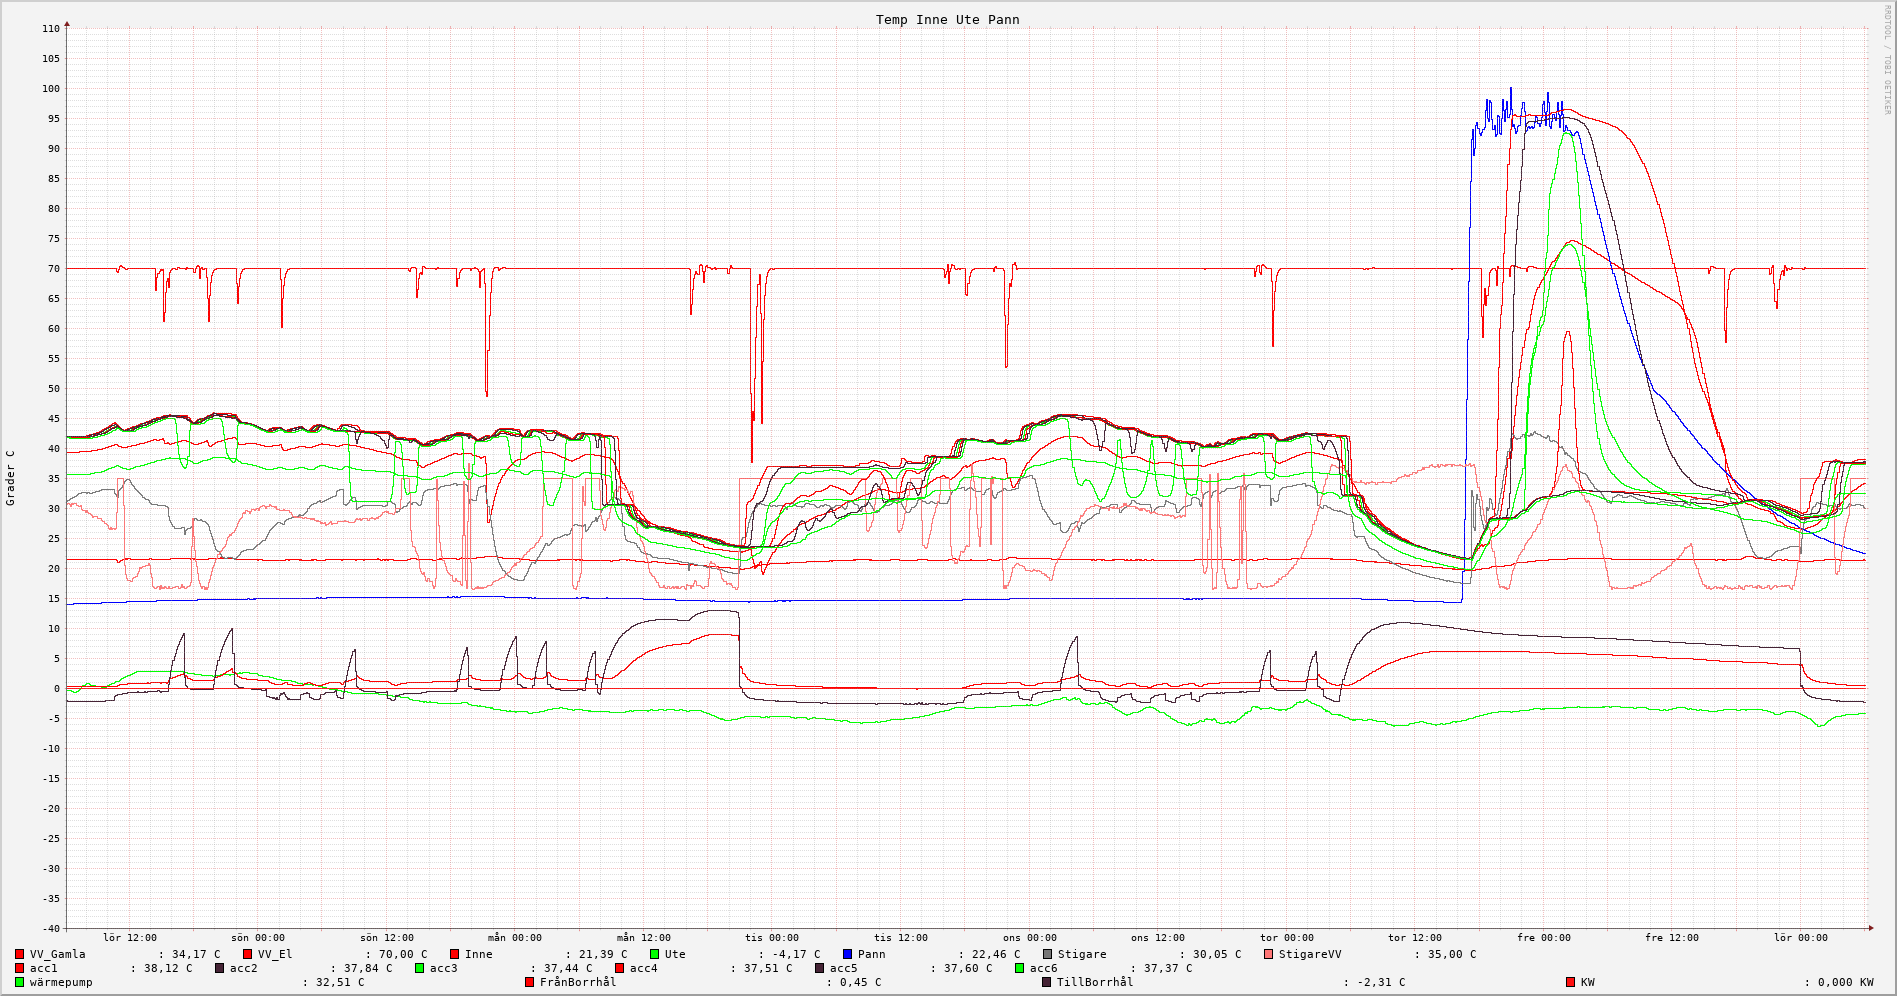
Task: Click the green Ute legend swatch
Action: point(654,954)
